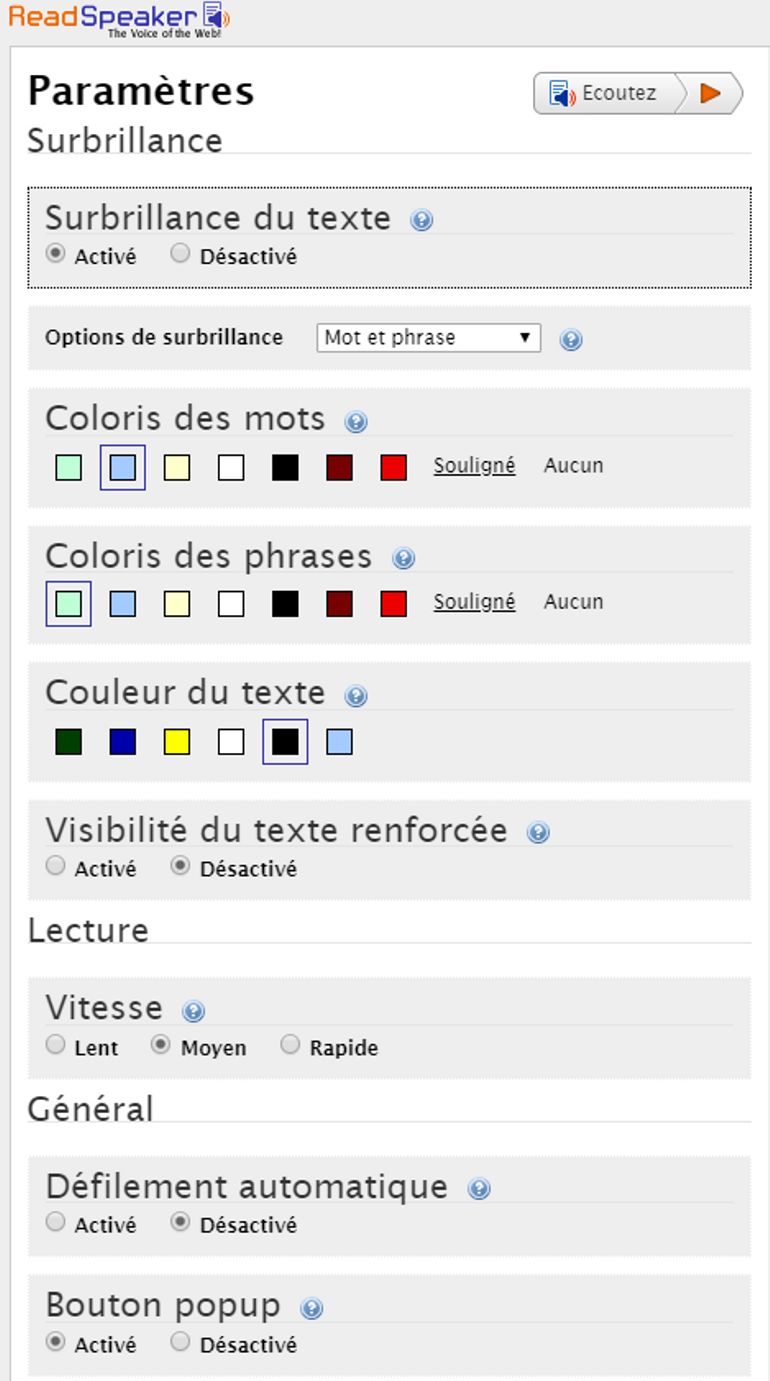Open help for Défilement automatique
The width and height of the screenshot is (770, 1381).
coord(480,1189)
